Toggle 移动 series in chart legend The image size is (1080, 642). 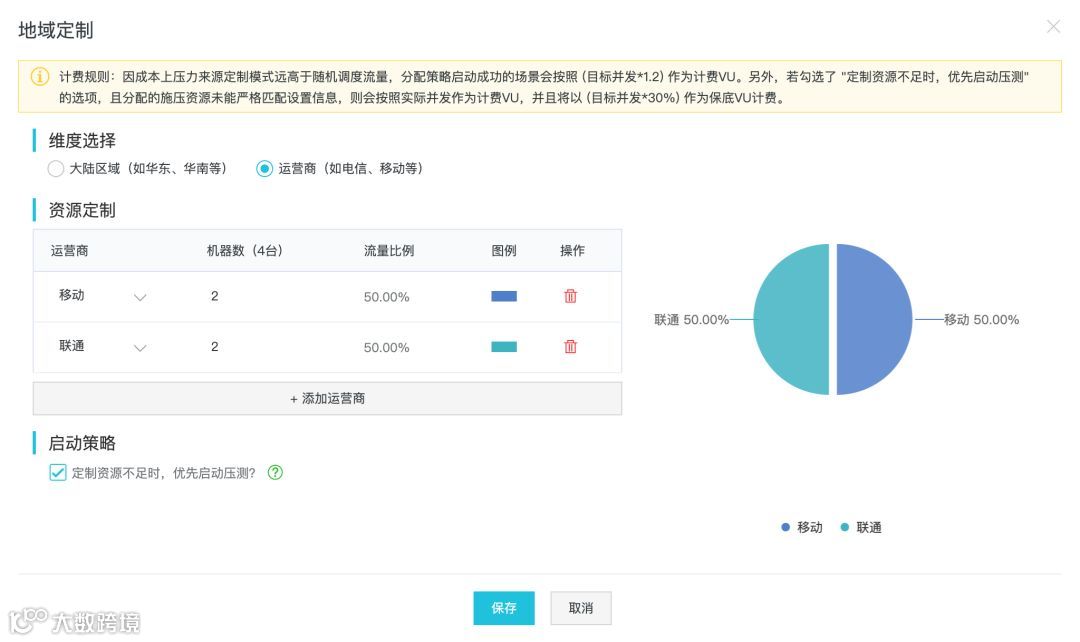802,527
